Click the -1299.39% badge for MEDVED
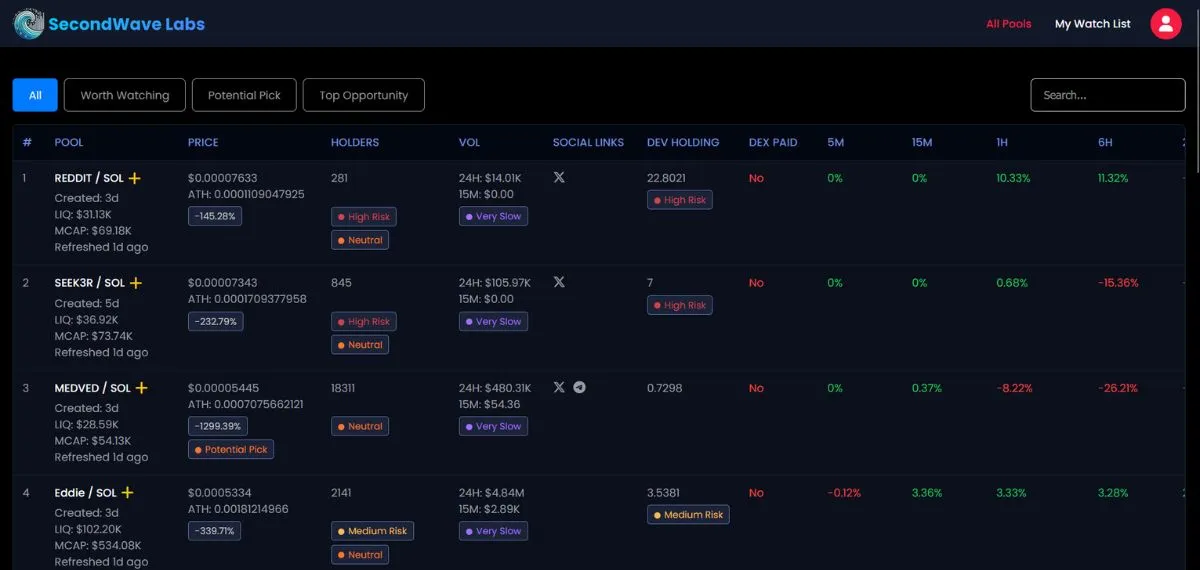 [x=218, y=426]
